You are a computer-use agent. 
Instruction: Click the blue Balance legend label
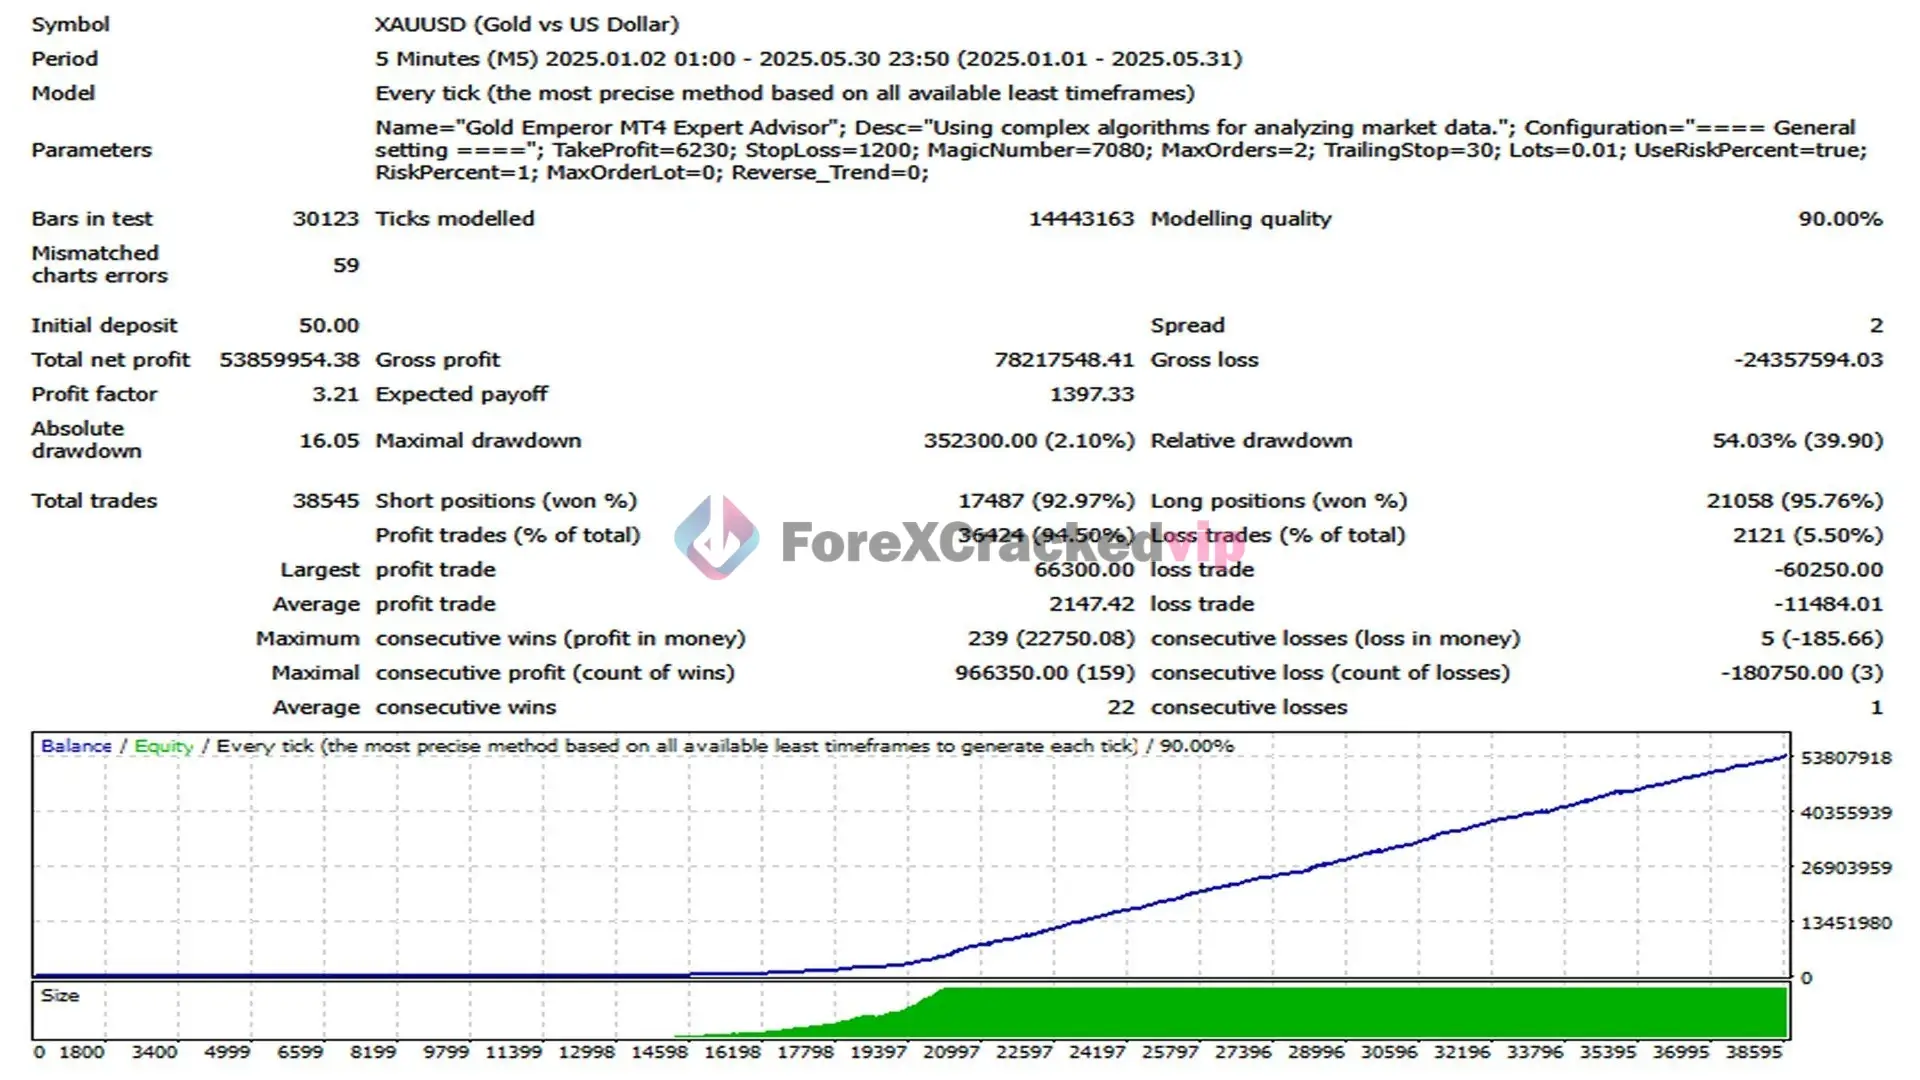76,746
